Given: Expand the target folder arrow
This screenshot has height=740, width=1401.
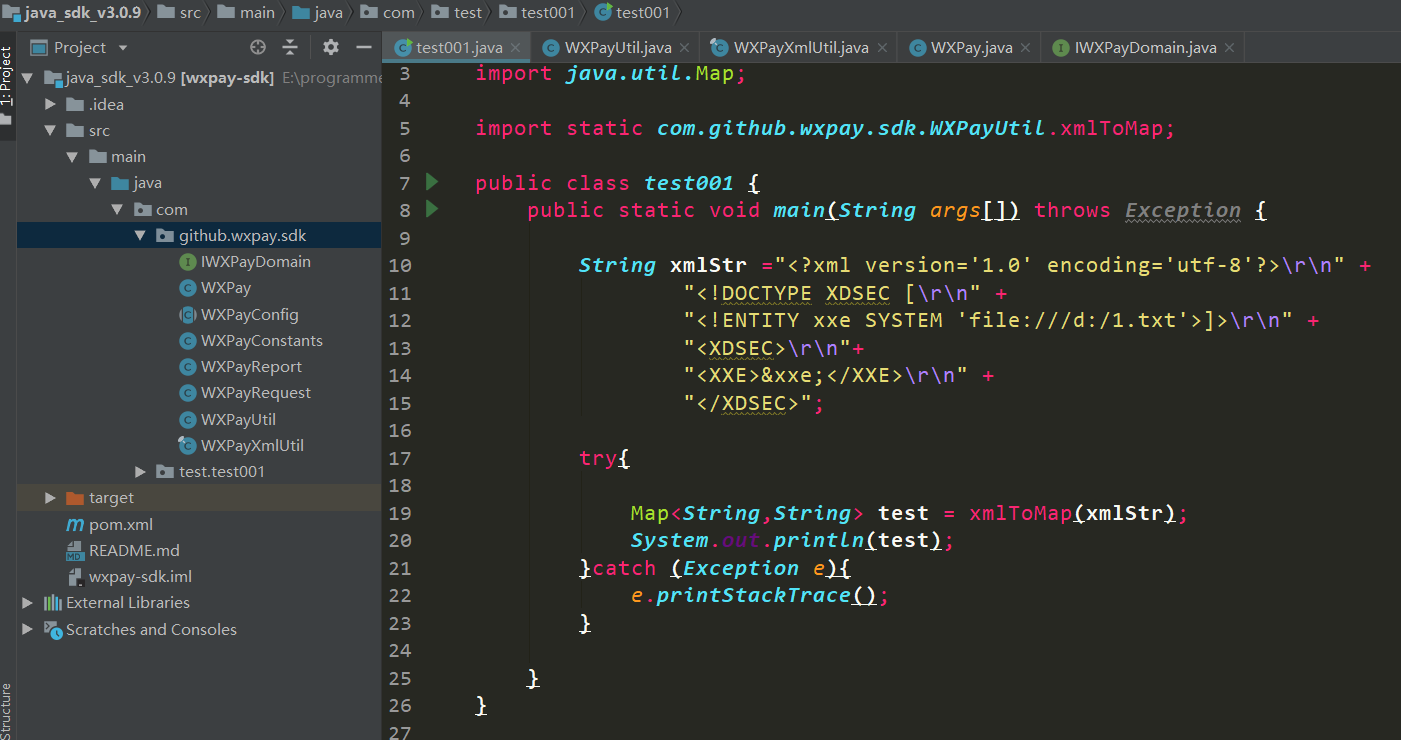Looking at the screenshot, I should point(51,498).
